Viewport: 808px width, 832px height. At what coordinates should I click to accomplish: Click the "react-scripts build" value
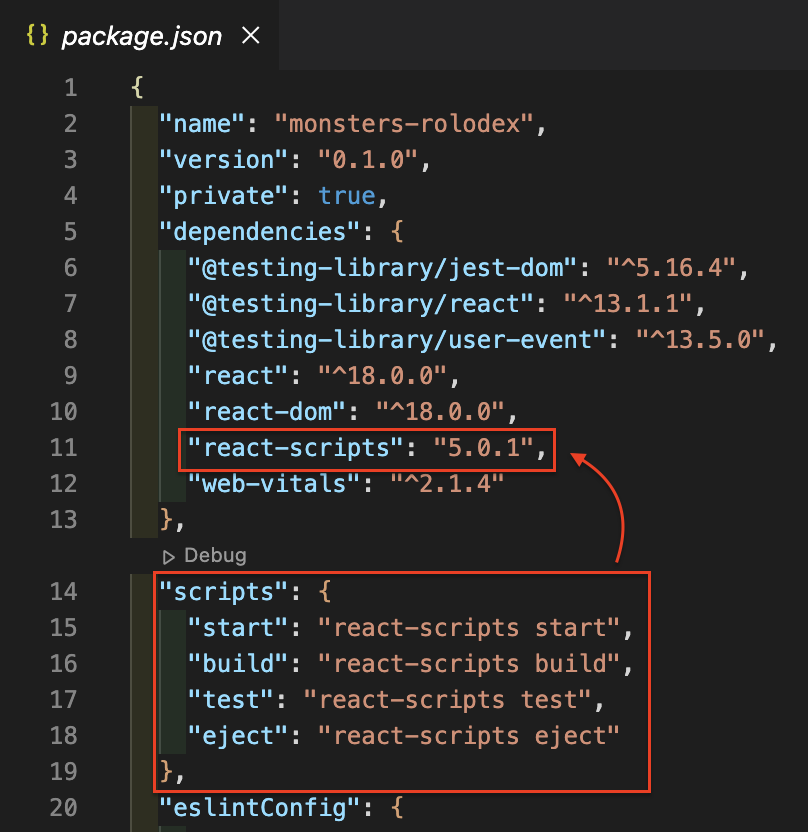coord(468,664)
